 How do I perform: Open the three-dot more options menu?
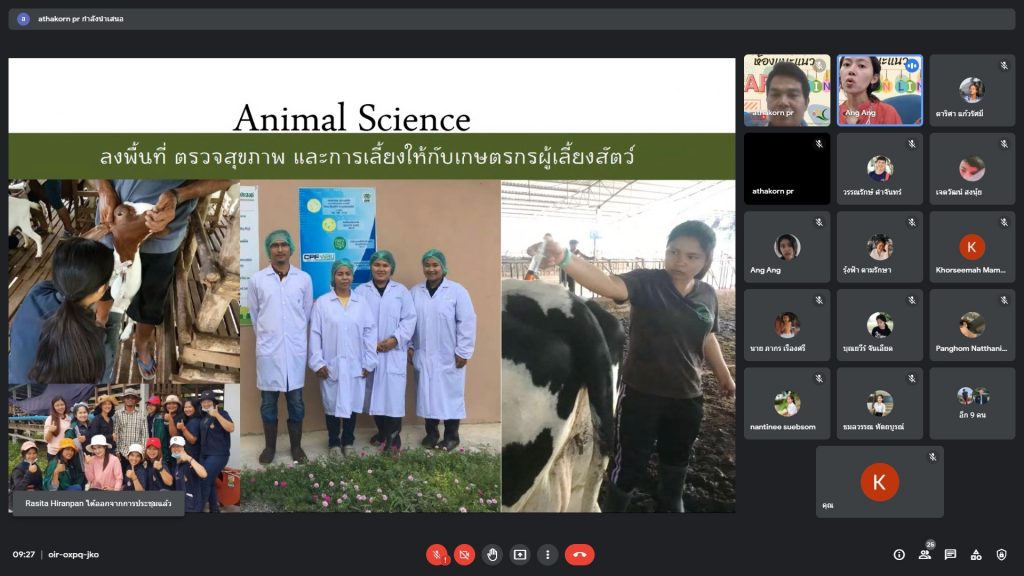pyautogui.click(x=547, y=554)
